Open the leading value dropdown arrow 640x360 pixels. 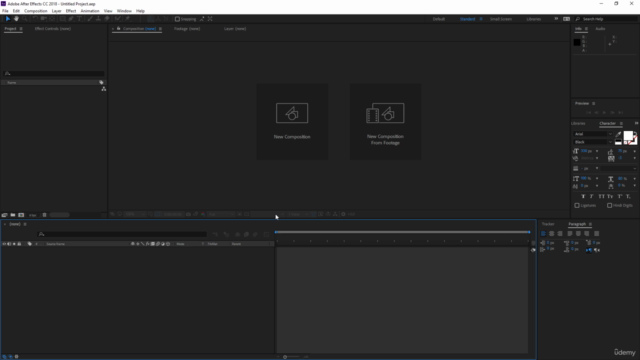[x=634, y=151]
